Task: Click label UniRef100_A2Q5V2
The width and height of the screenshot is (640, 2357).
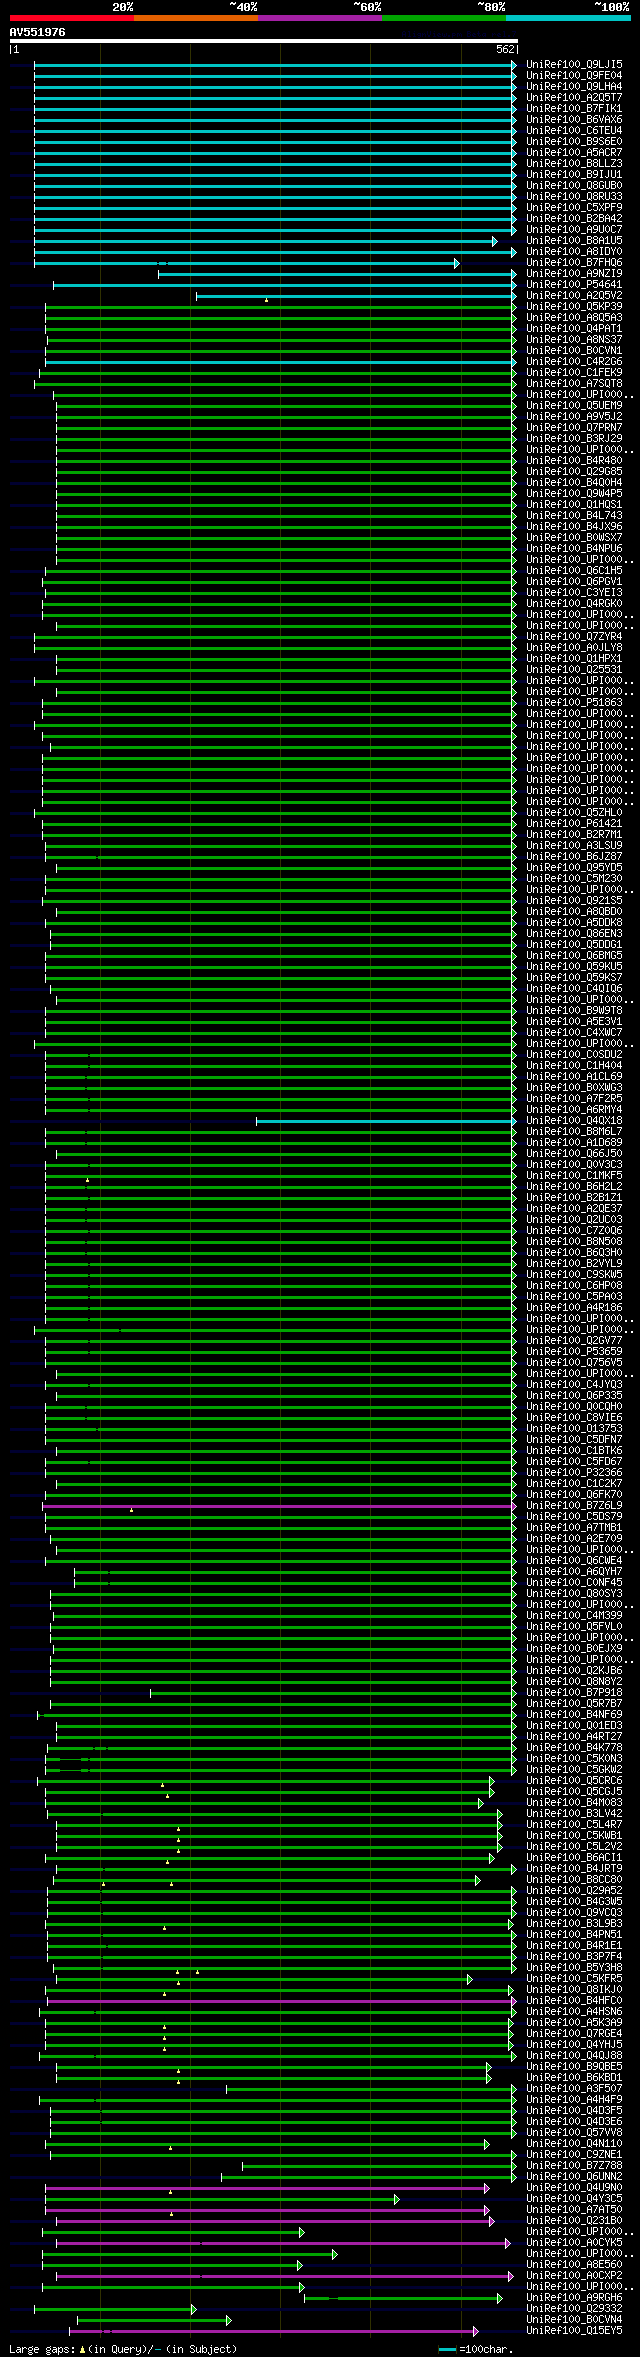Action: (x=574, y=296)
